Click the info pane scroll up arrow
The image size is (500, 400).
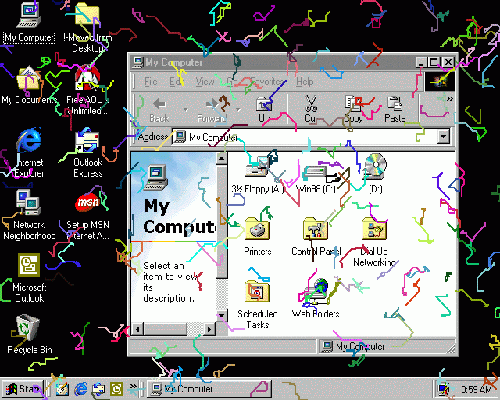tap(221, 159)
